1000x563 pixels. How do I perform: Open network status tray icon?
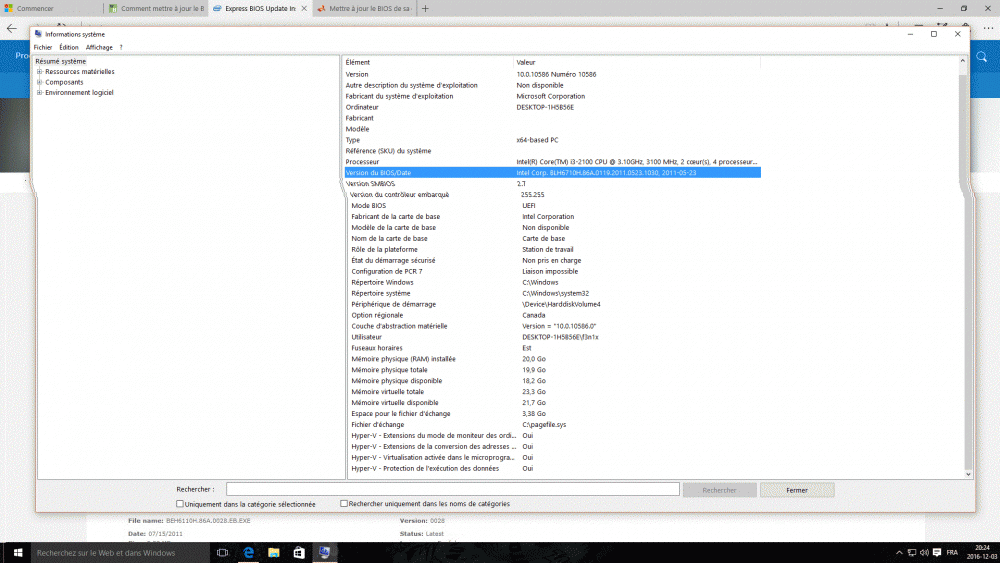[x=912, y=553]
